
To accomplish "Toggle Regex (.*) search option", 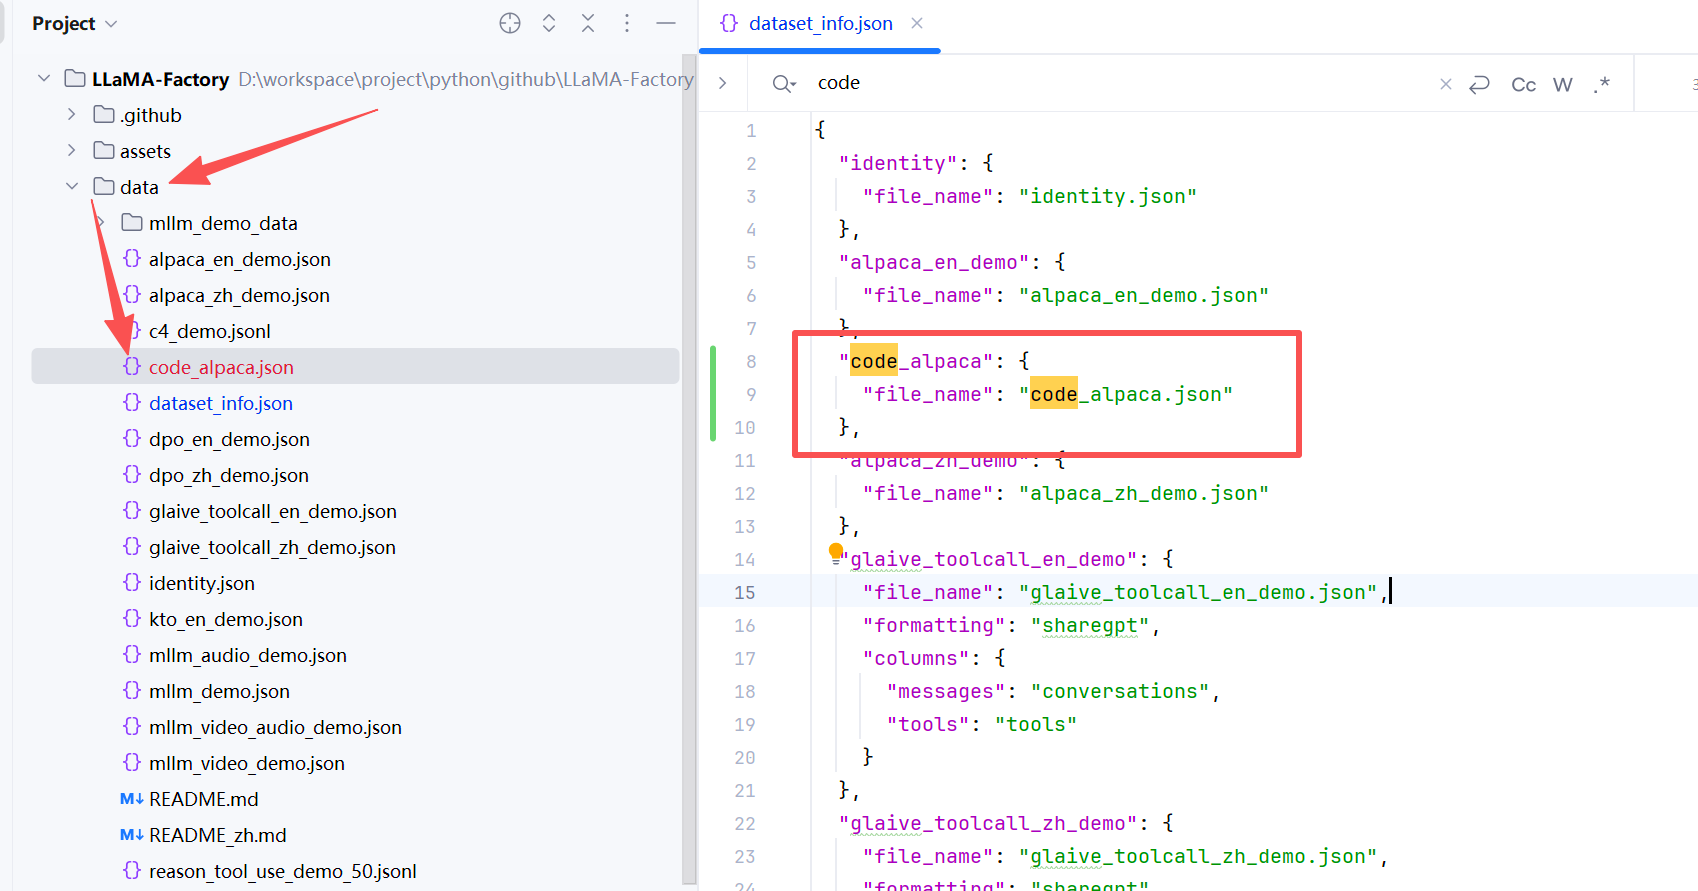I will point(1602,84).
